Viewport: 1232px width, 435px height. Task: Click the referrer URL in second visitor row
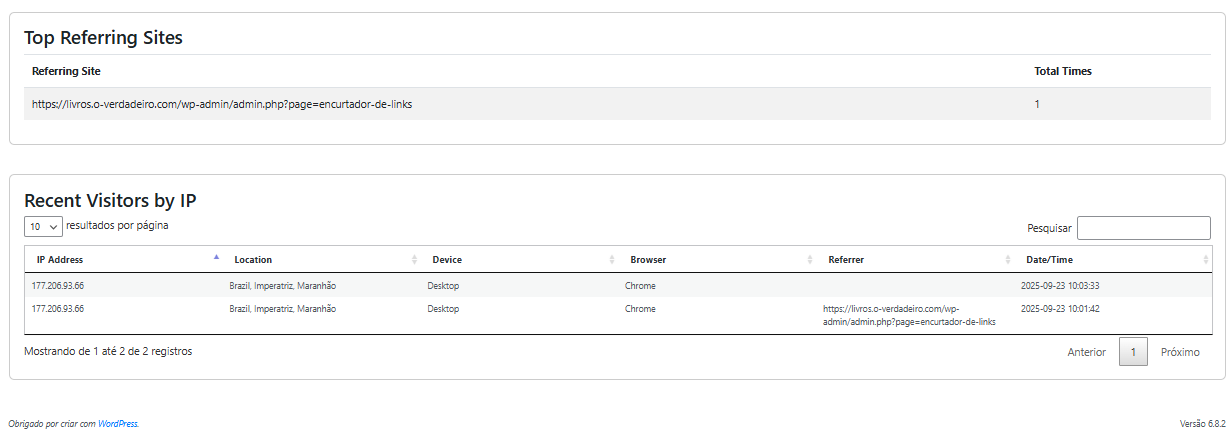click(x=908, y=315)
